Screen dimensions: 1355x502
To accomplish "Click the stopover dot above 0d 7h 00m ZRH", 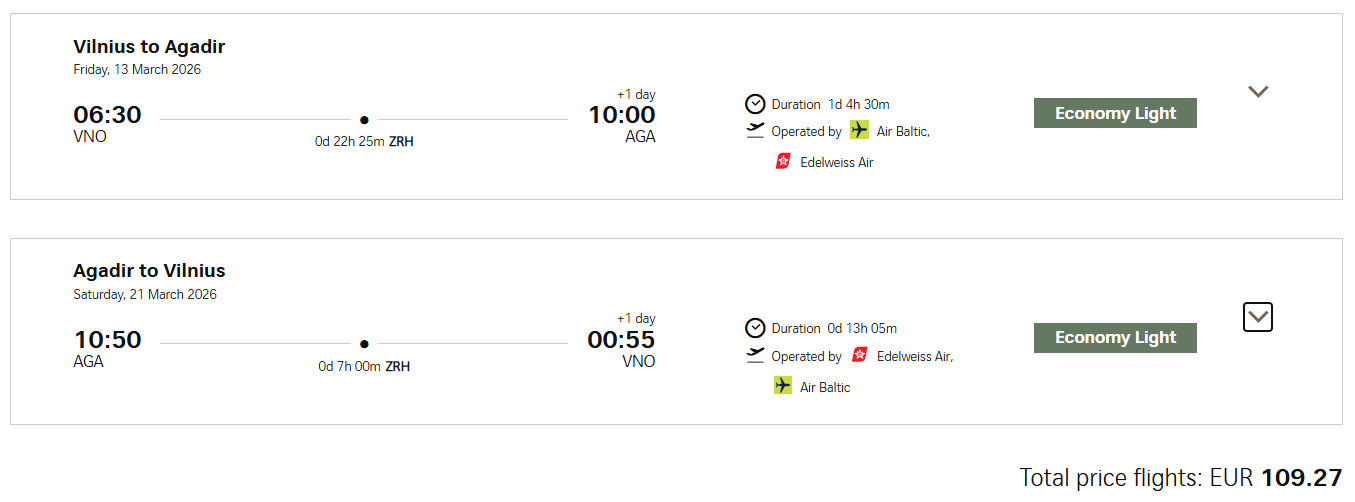I will (x=364, y=343).
